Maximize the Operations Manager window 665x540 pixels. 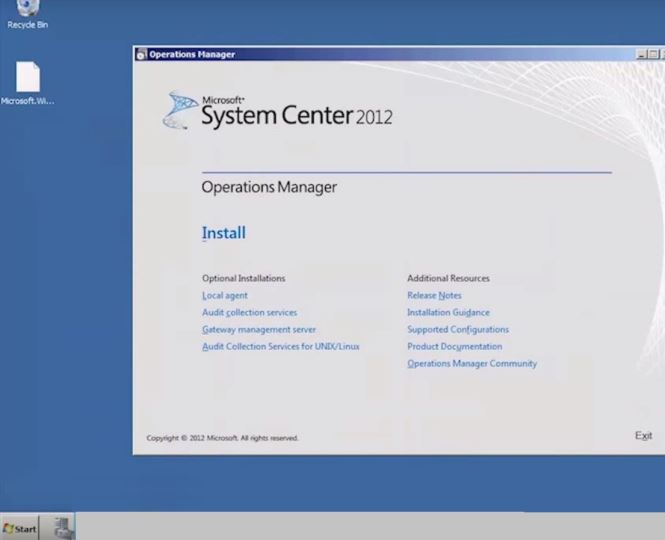[654, 54]
